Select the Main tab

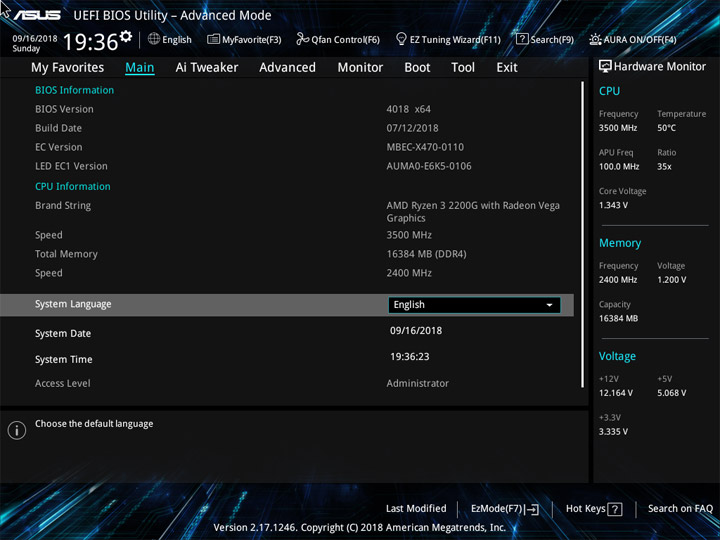coord(140,68)
